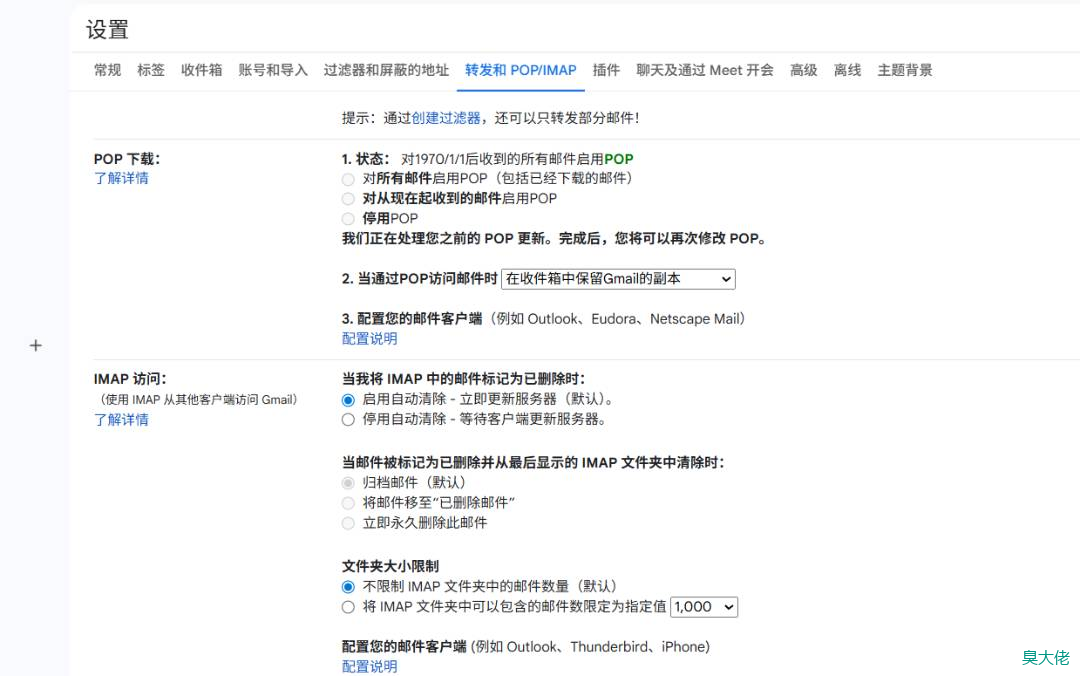The width and height of the screenshot is (1080, 676).
Task: Open the '账号和导入' tab
Action: [273, 70]
